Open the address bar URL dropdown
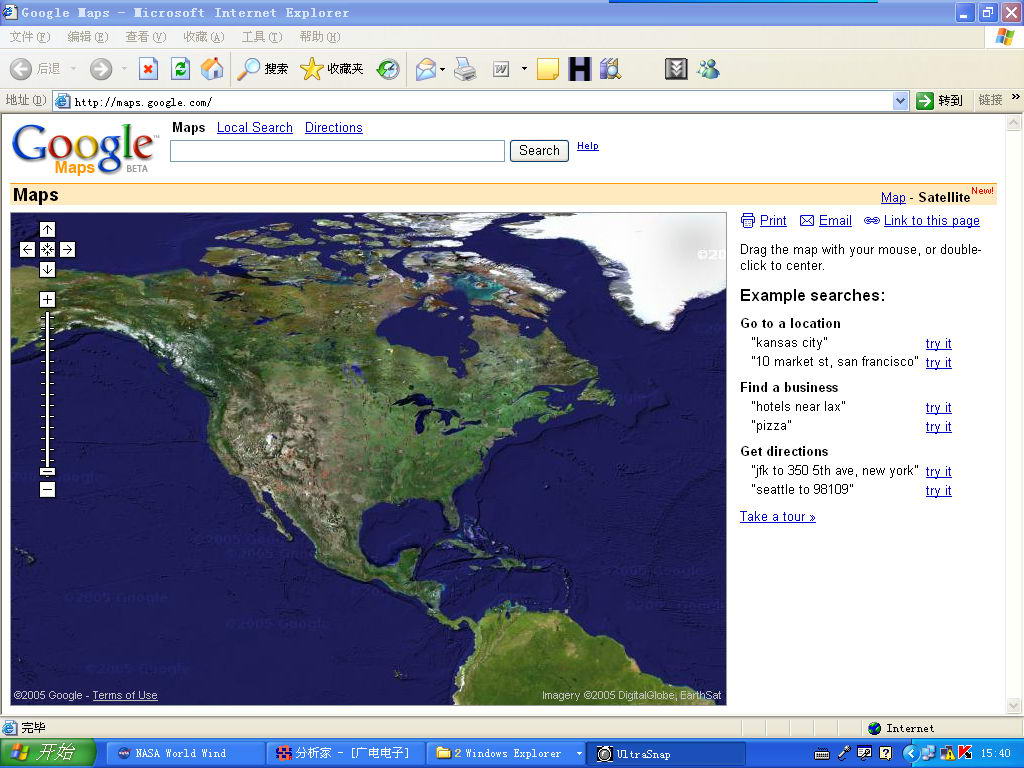Screen dimensions: 1024x768 click(900, 101)
